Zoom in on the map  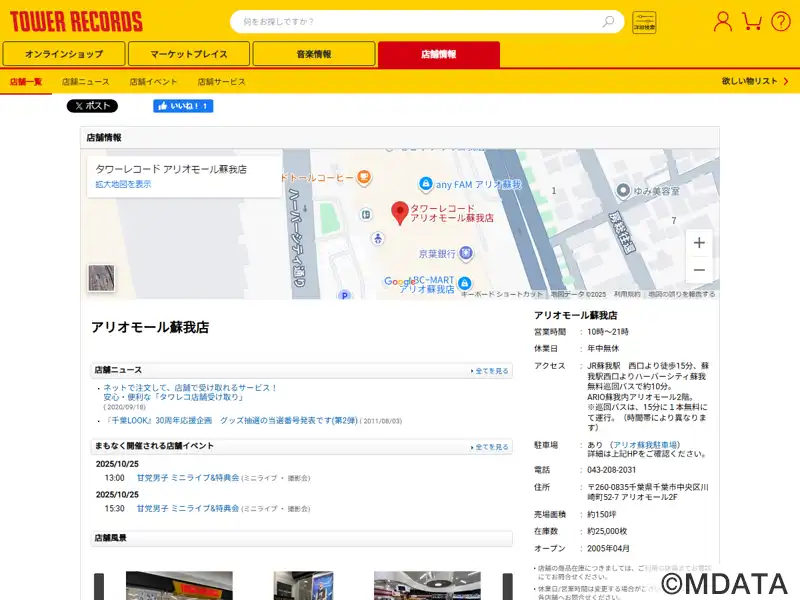[699, 243]
